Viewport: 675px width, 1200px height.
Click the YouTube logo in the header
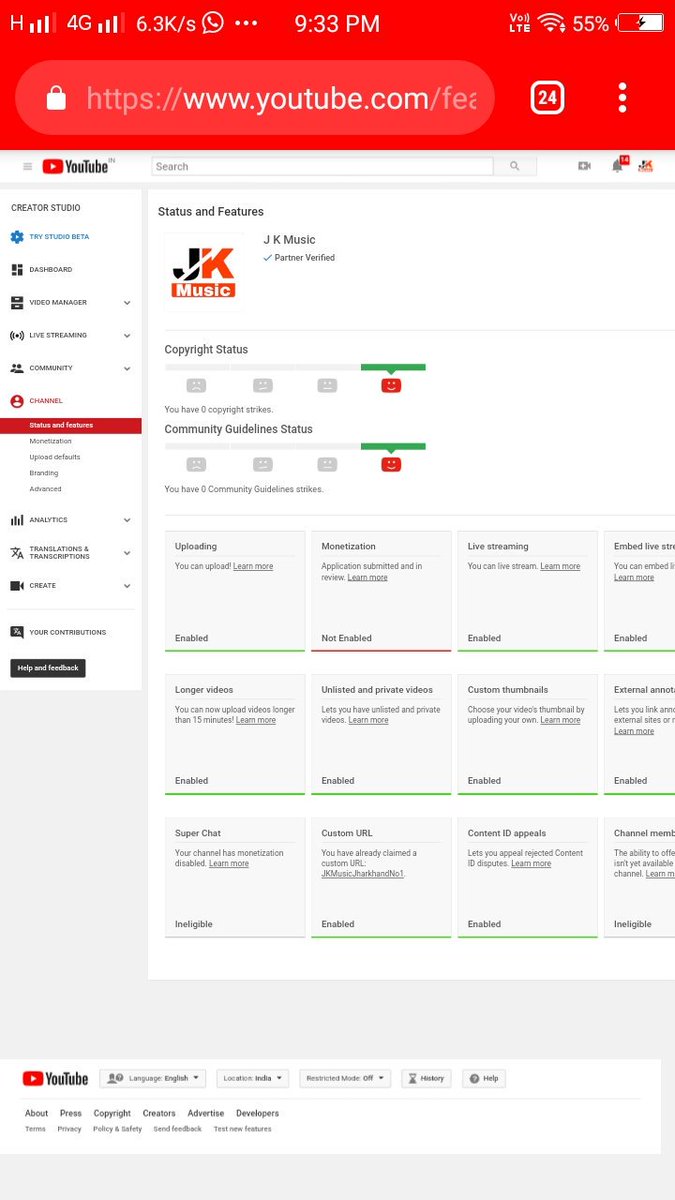[75, 166]
